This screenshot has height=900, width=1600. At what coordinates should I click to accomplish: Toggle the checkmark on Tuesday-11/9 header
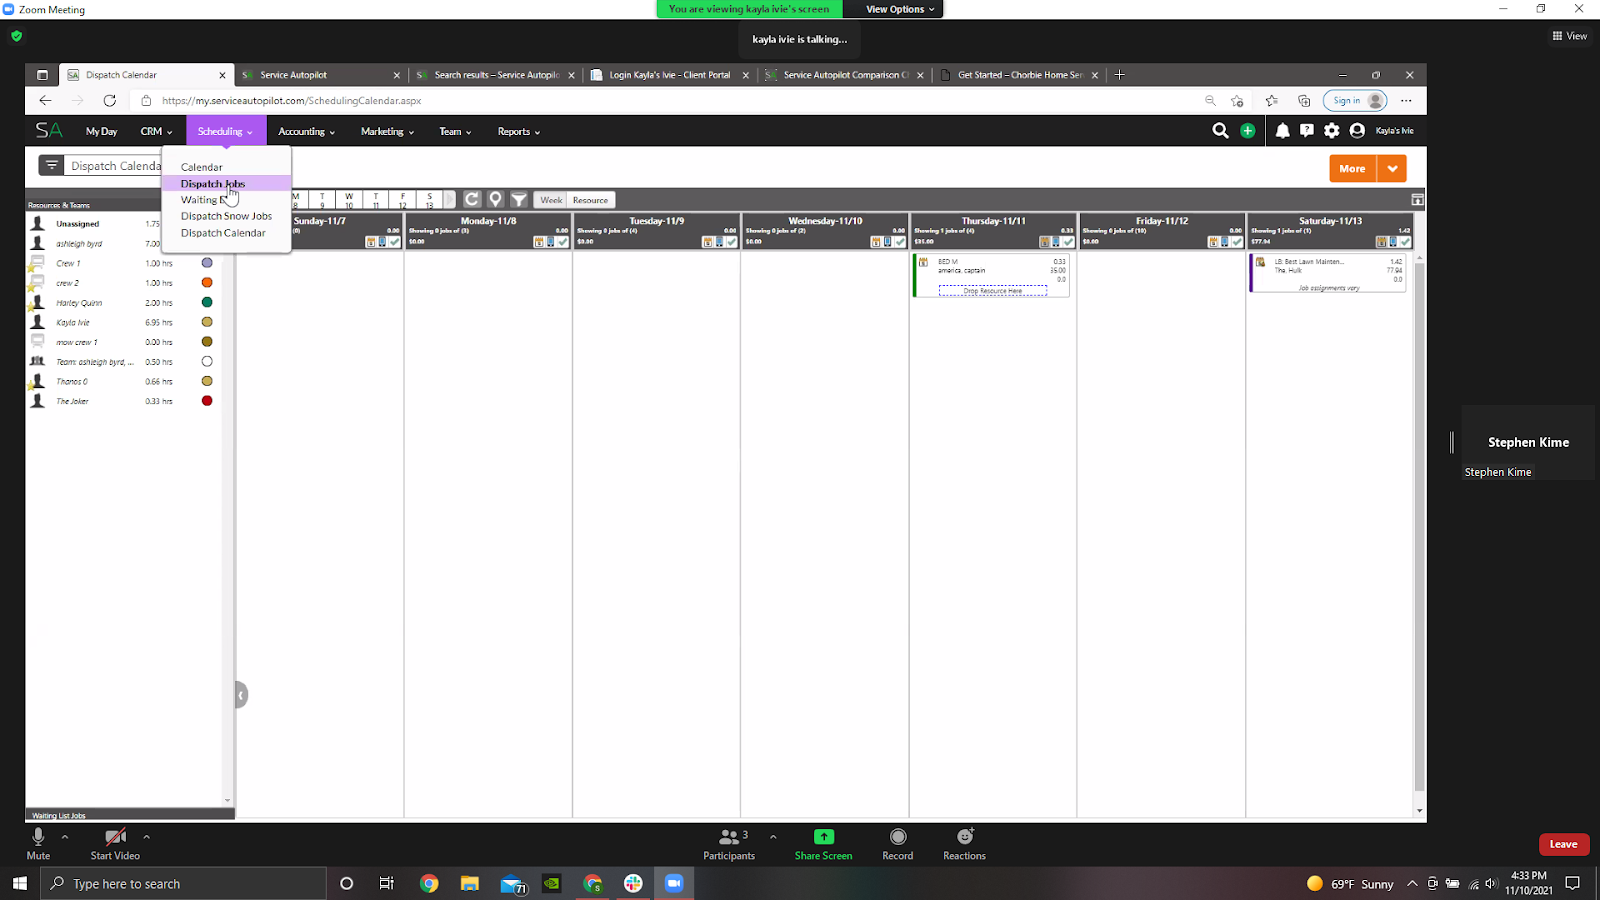[732, 242]
